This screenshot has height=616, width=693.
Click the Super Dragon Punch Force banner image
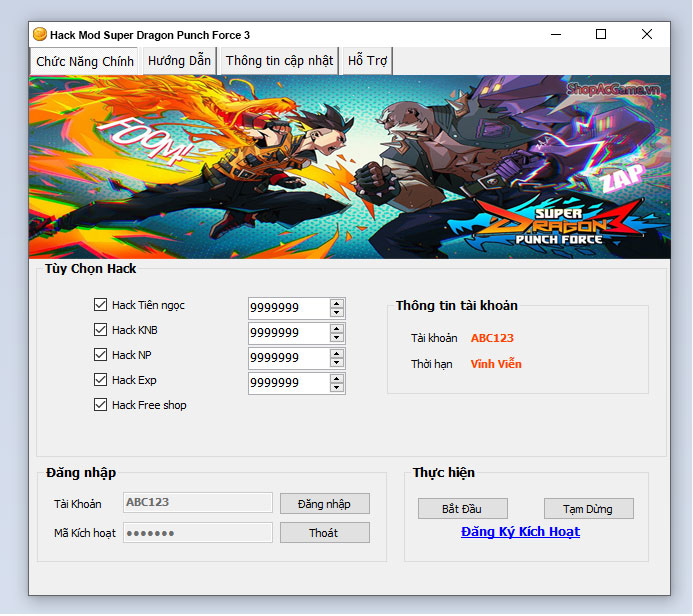tap(348, 167)
